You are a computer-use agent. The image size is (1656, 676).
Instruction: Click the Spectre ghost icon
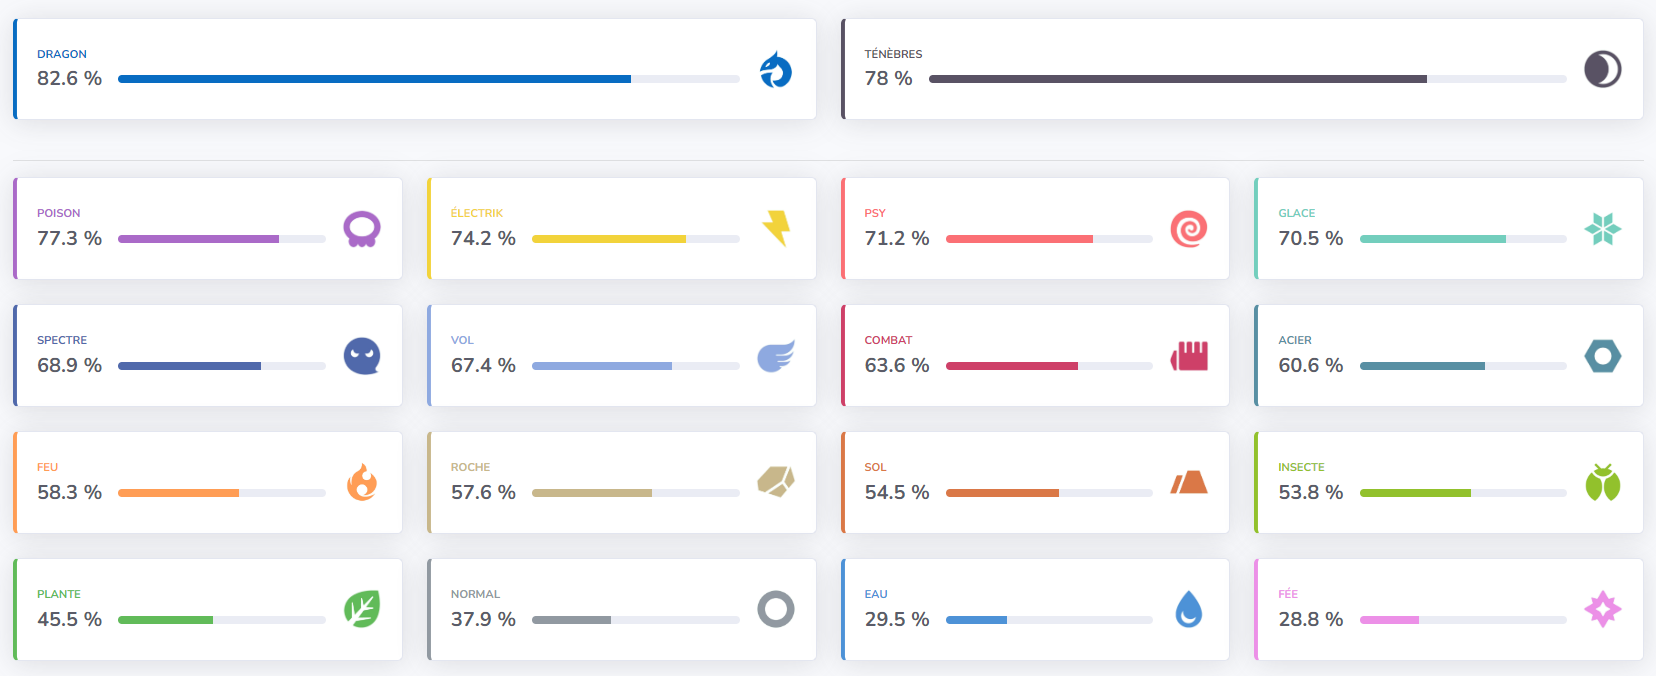pos(362,356)
